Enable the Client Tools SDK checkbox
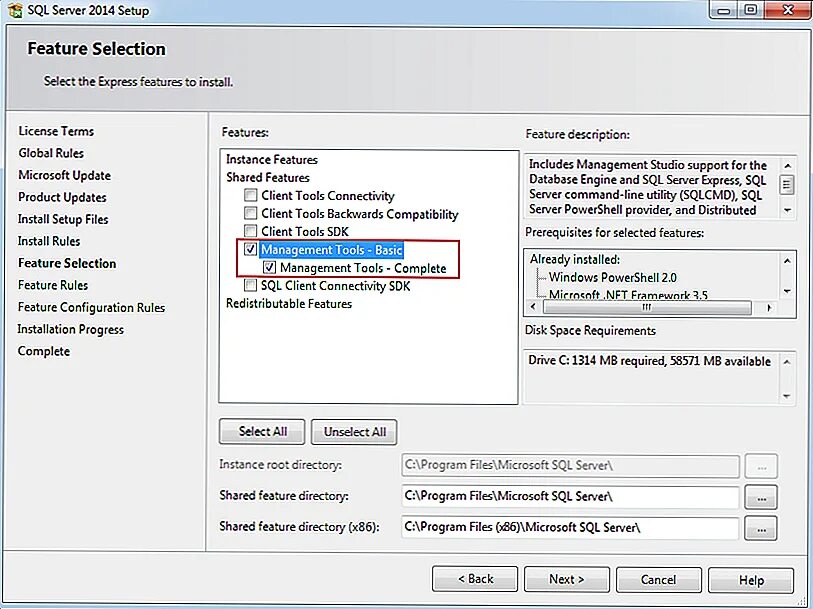Screen dimensions: 813x609 click(x=250, y=231)
